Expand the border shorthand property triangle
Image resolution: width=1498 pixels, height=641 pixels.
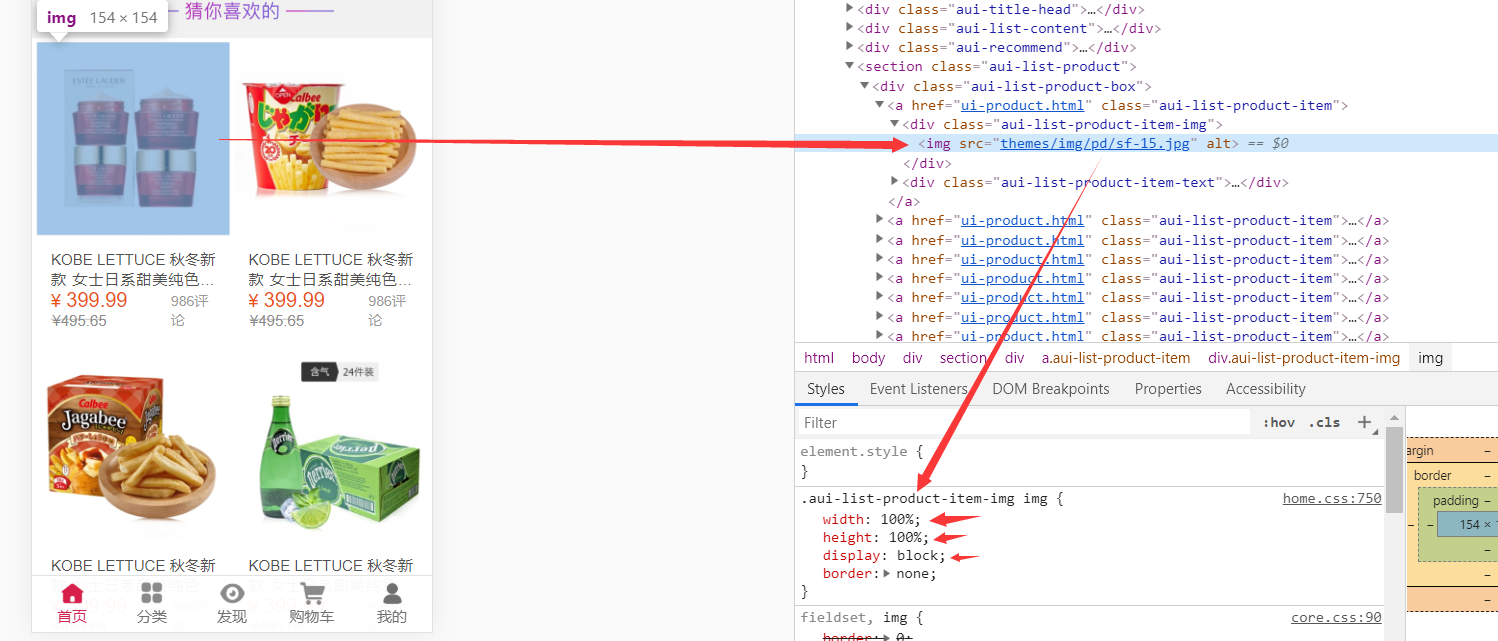[887, 574]
